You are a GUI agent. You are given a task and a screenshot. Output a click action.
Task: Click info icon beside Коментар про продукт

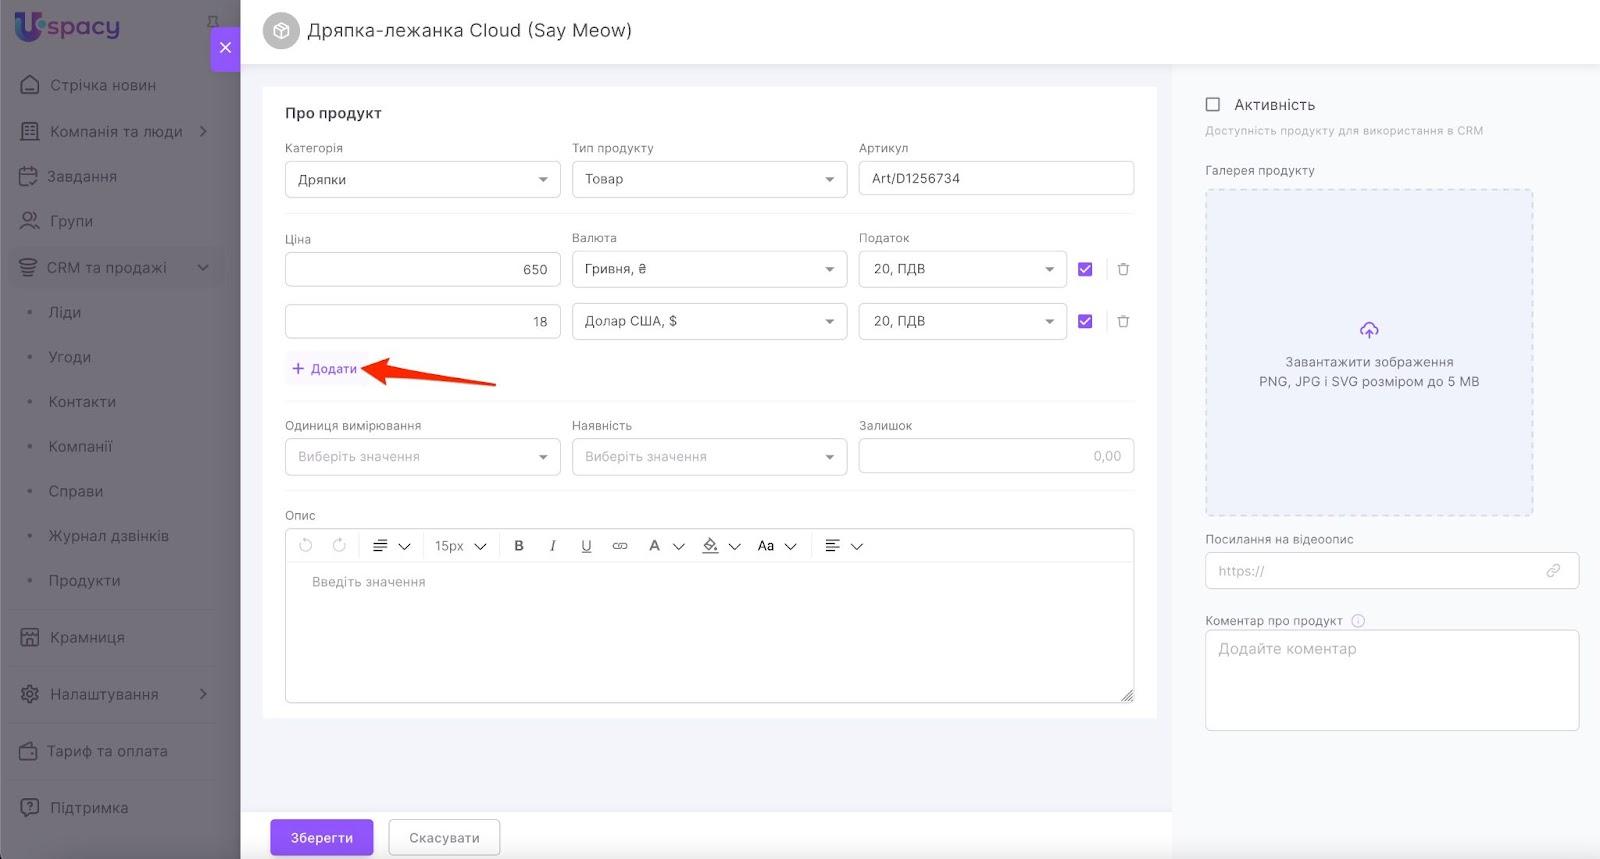tap(1357, 621)
